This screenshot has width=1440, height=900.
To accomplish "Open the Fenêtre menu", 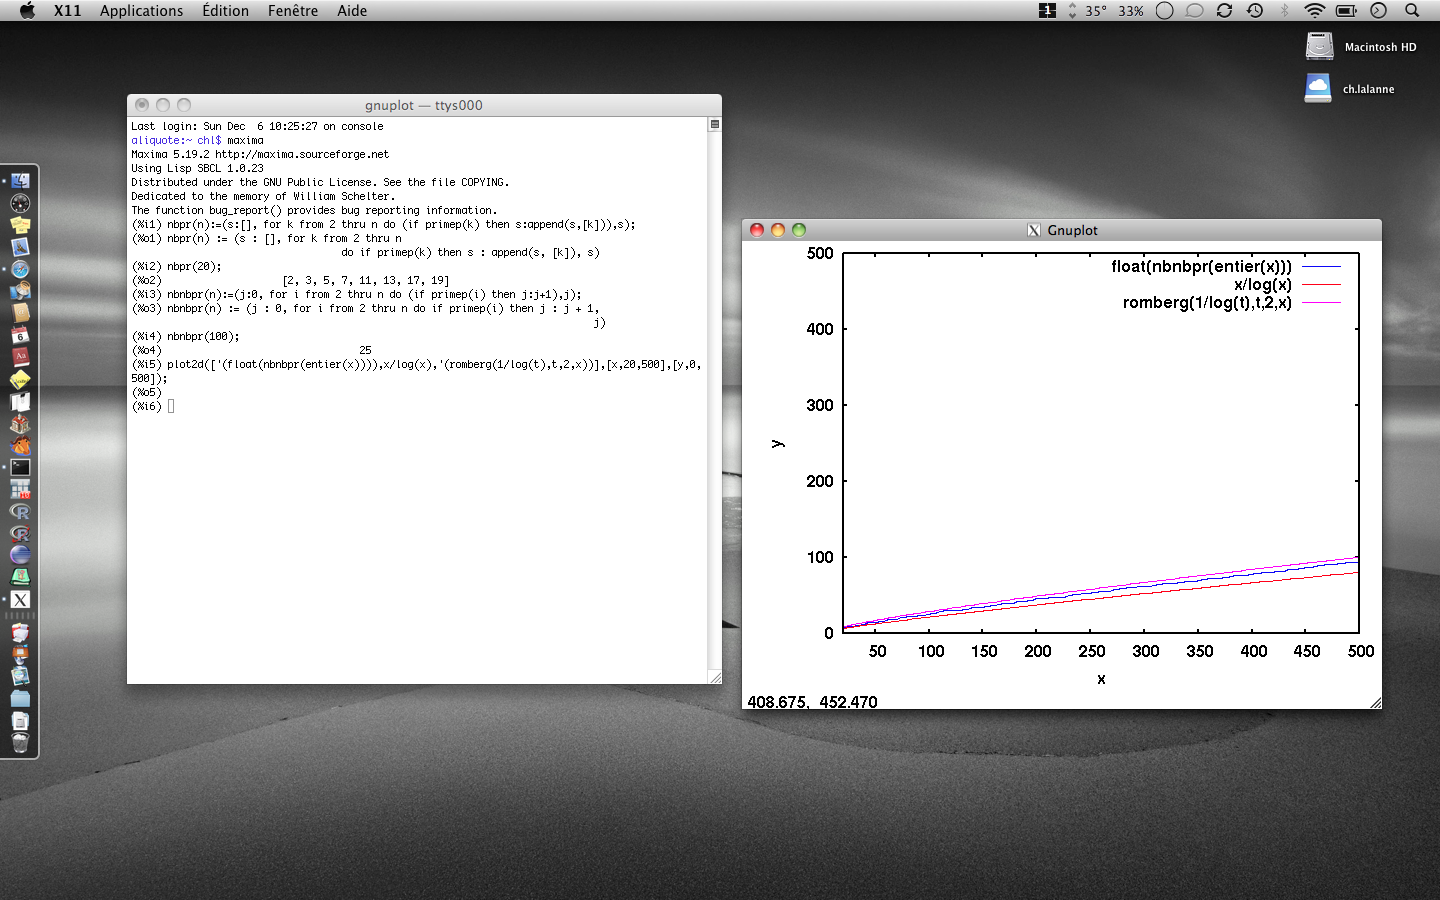I will [293, 11].
